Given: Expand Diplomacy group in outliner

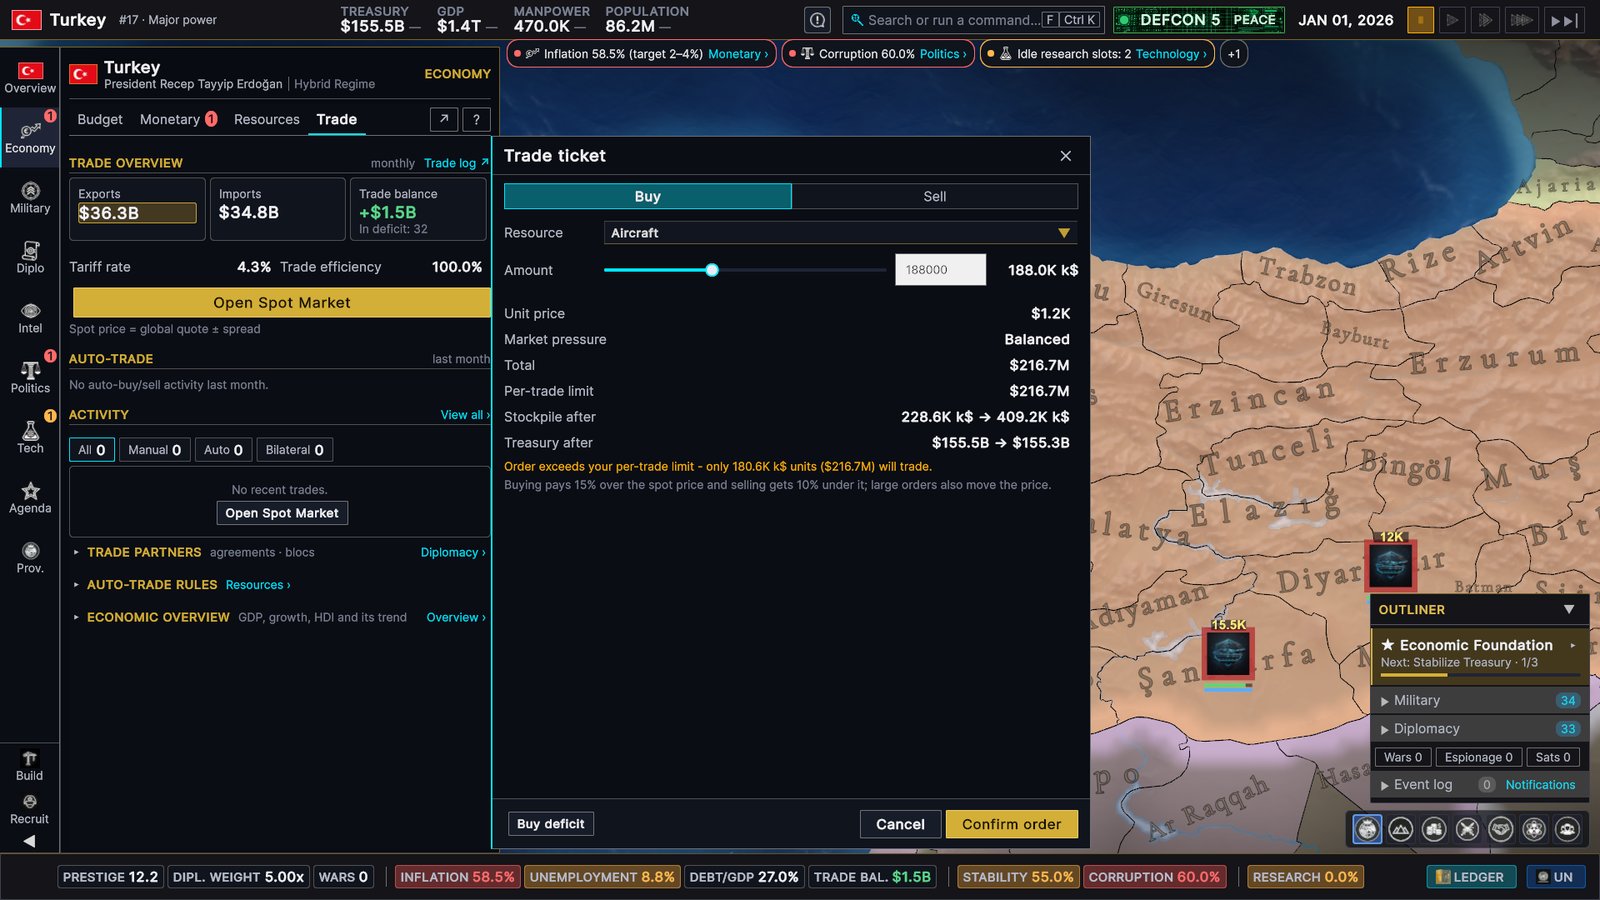Looking at the screenshot, I should tap(1479, 729).
